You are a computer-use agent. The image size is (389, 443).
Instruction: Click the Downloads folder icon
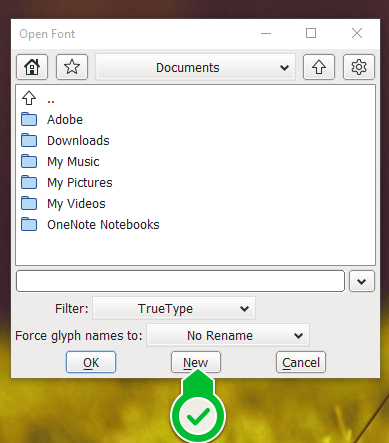29,140
